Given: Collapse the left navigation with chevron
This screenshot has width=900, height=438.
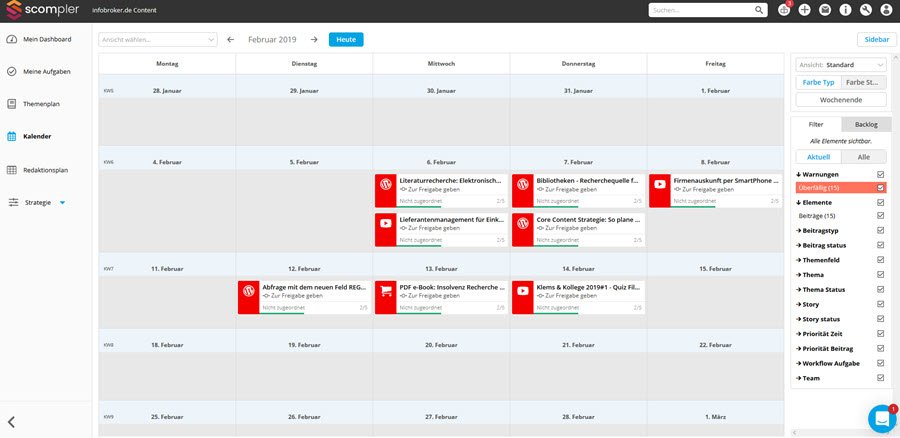Looking at the screenshot, I should click(11, 422).
